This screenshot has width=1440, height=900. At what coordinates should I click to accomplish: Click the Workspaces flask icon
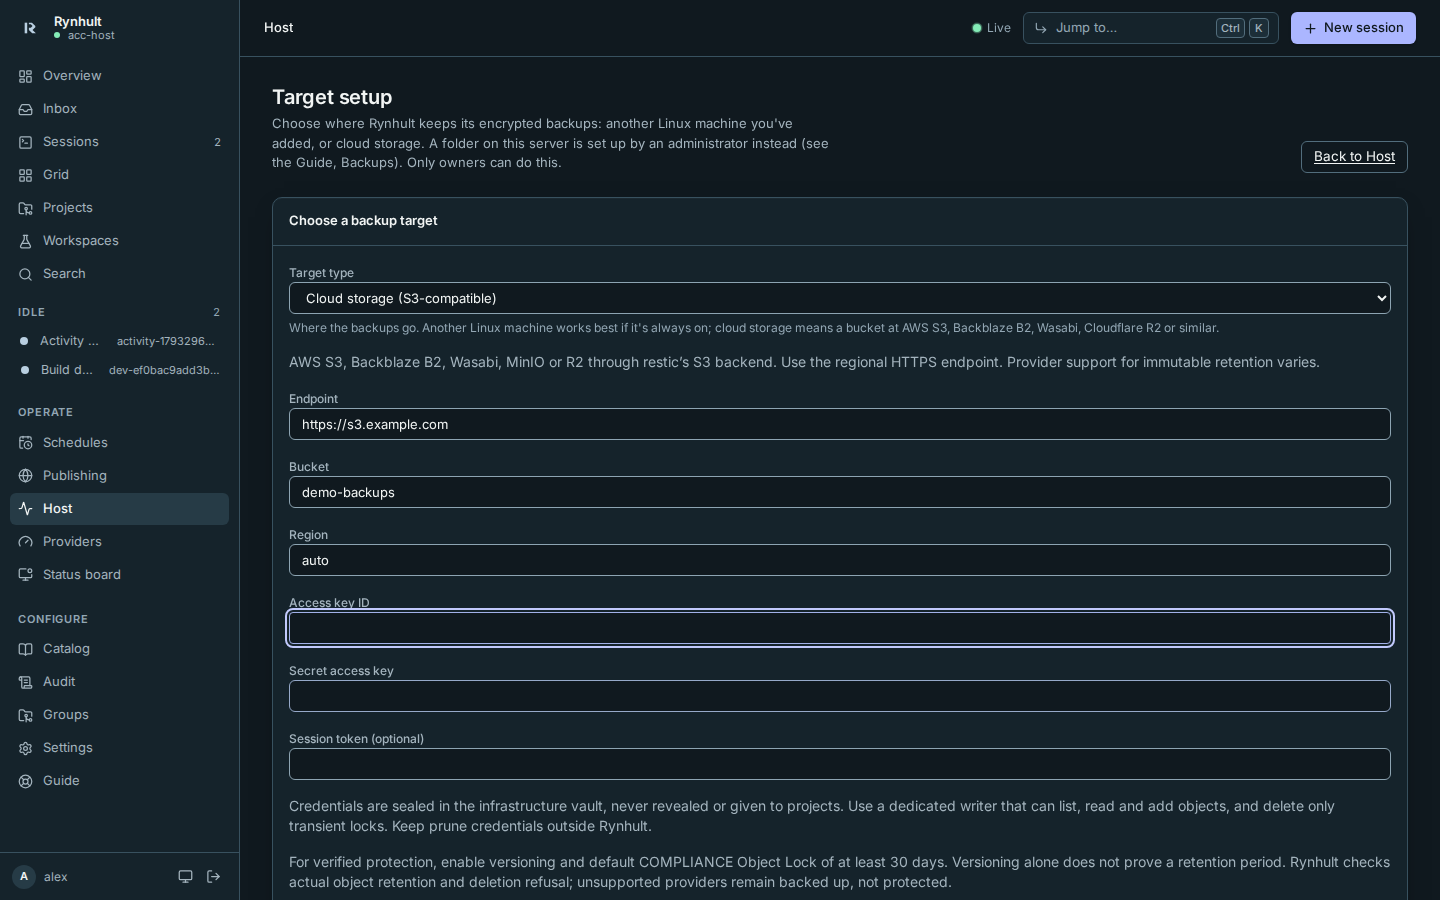(26, 241)
